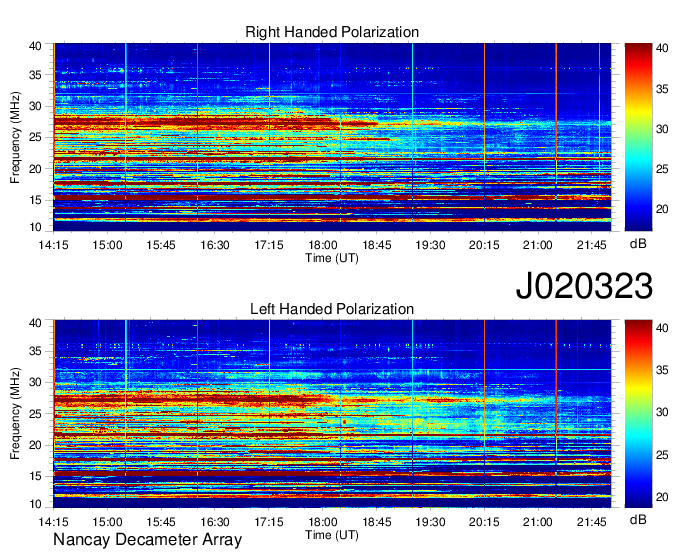This screenshot has height=552, width=680.
Task: Click the Left Handed Polarization title
Action: point(332,309)
